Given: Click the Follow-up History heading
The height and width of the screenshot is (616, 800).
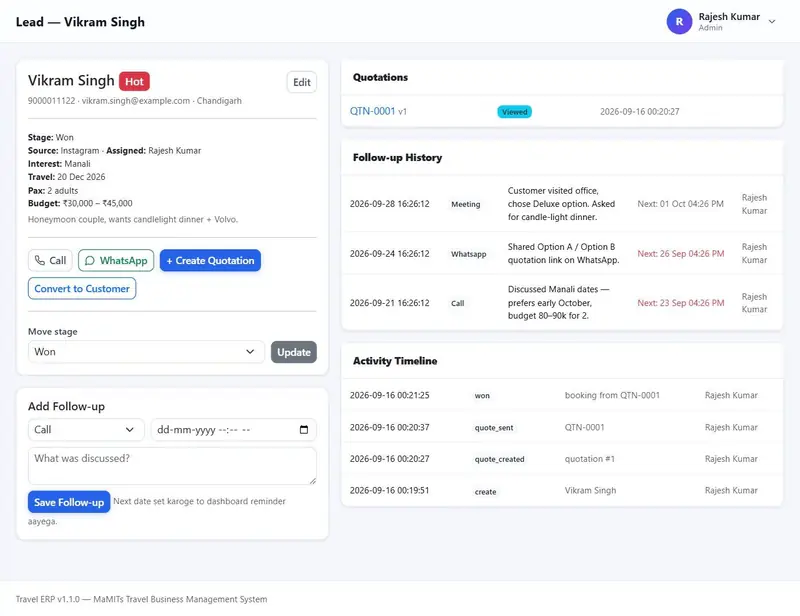Looking at the screenshot, I should point(397,158).
